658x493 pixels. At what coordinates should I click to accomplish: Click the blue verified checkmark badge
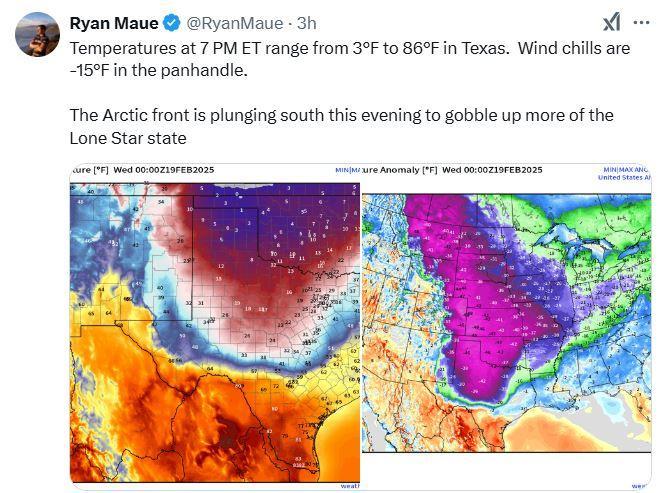click(172, 23)
